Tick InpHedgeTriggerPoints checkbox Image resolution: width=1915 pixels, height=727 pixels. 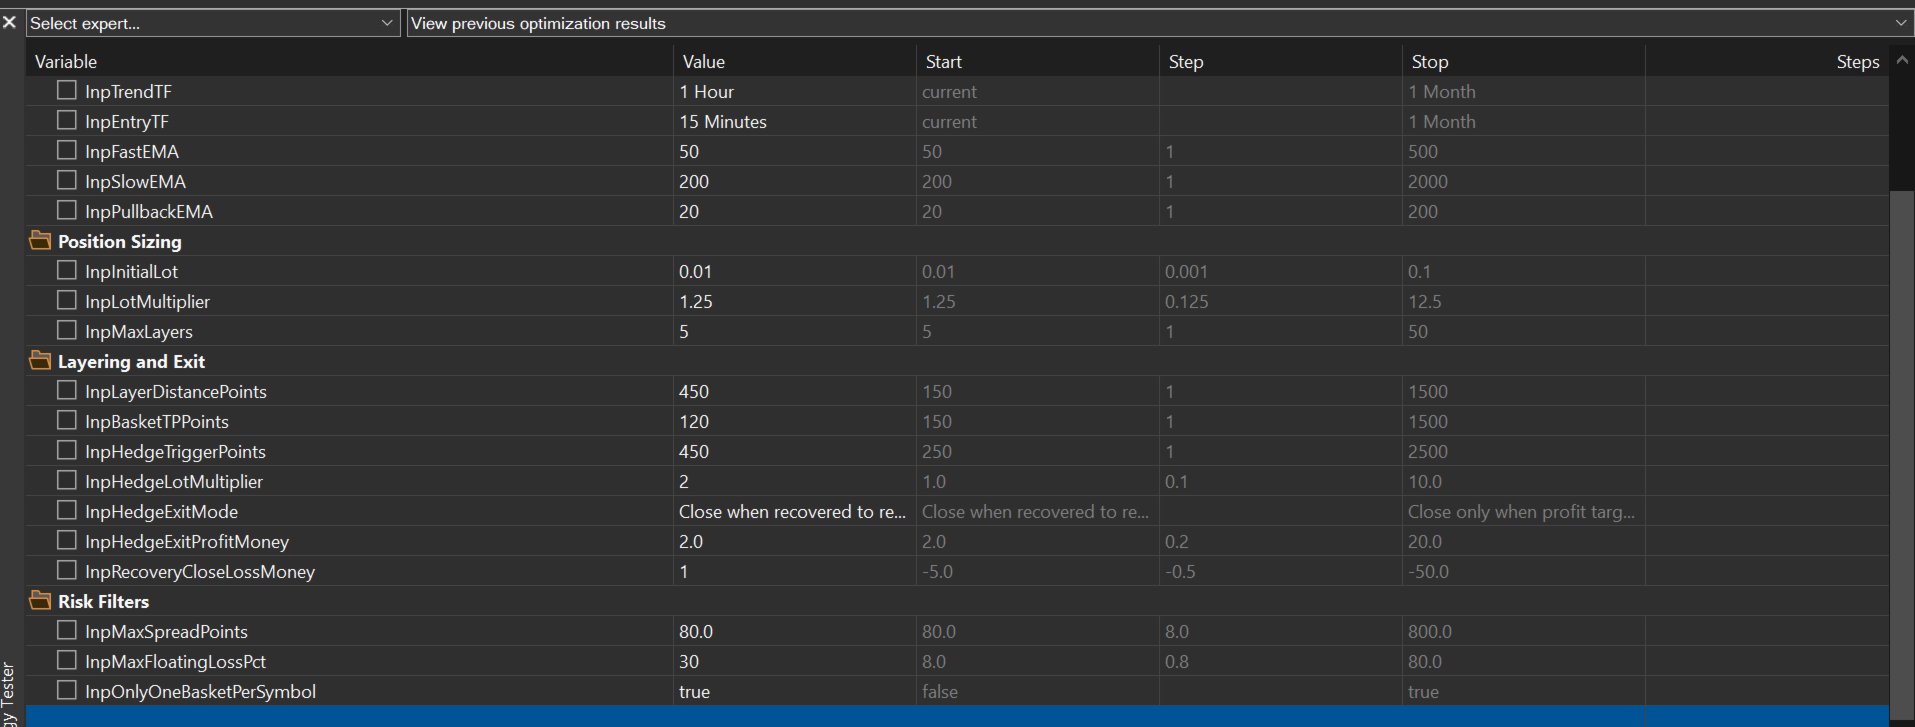click(67, 450)
